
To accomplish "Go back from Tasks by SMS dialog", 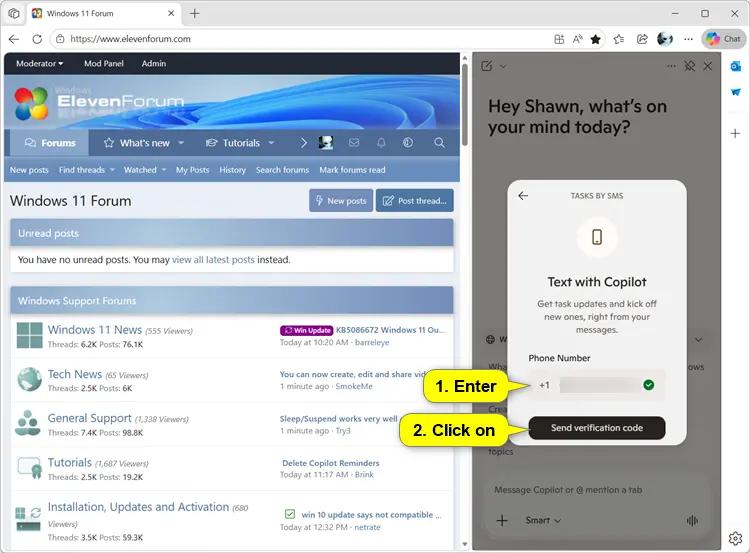I will 523,196.
